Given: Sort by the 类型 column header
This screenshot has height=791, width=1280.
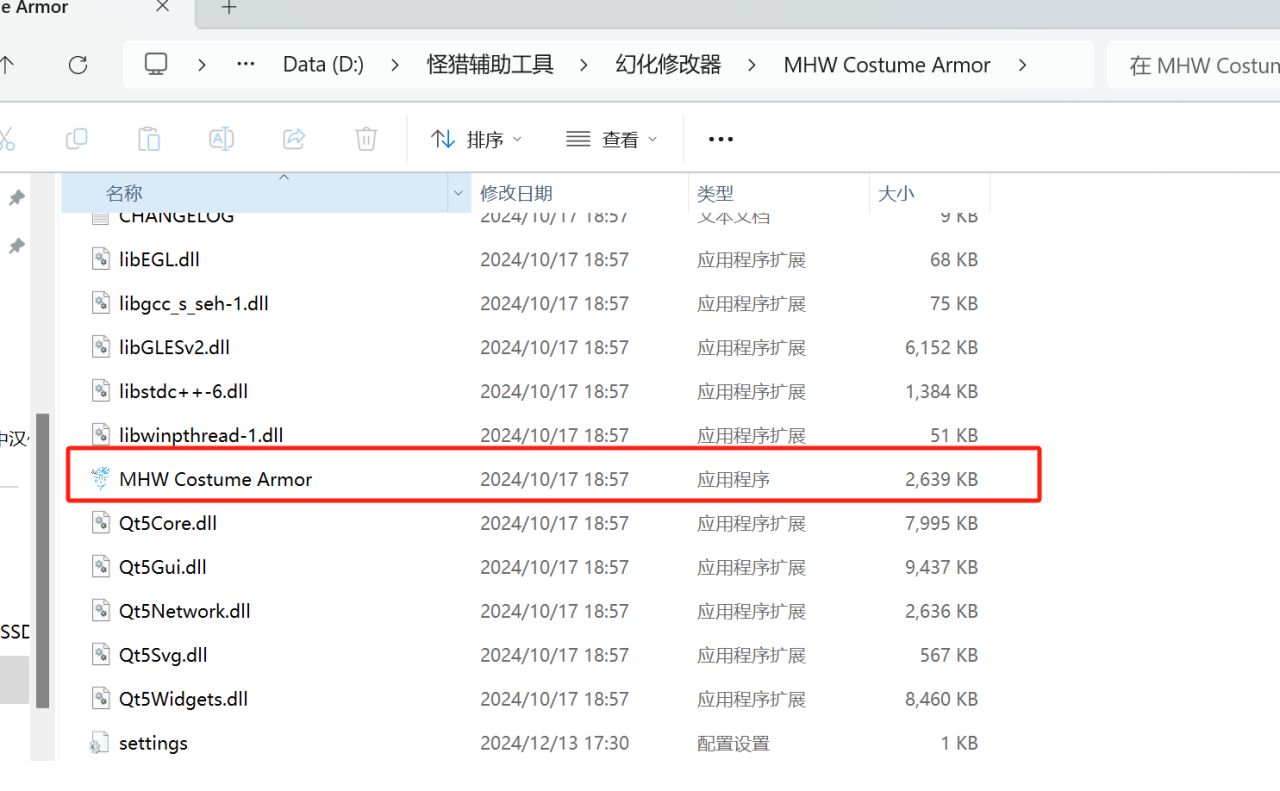Looking at the screenshot, I should (779, 193).
